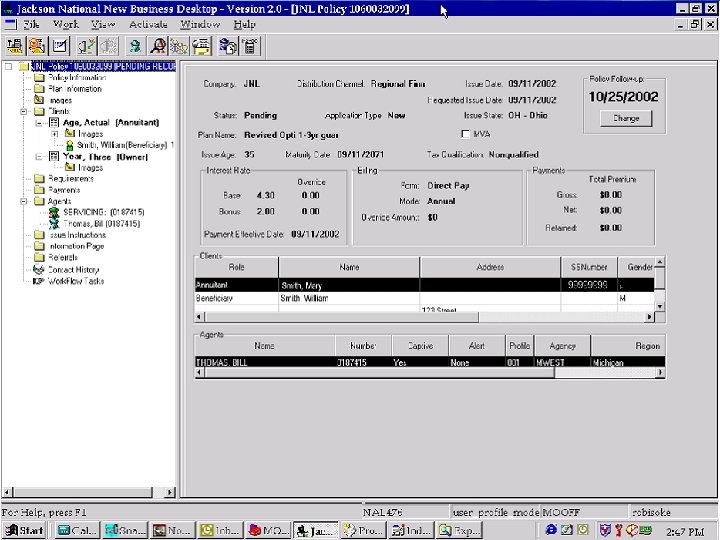
Task: Click the calculator icon in the toolbar
Action: tap(251, 46)
